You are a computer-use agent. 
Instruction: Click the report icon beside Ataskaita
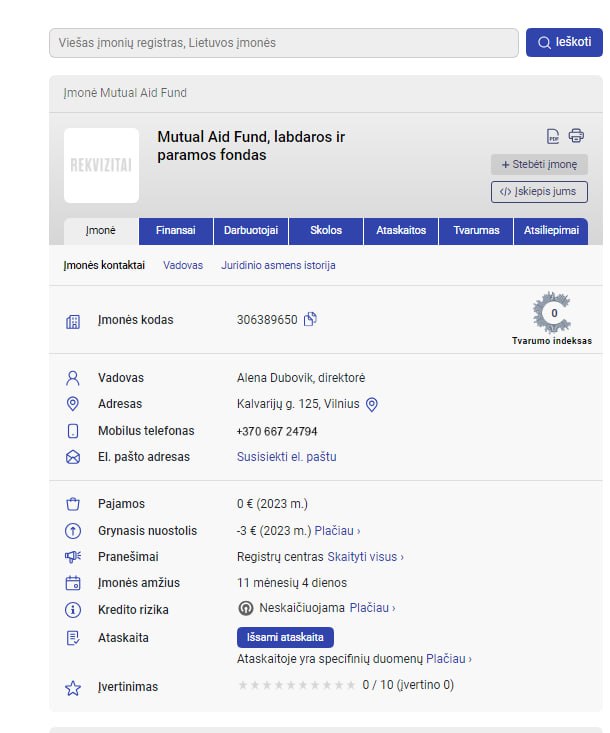[73, 638]
